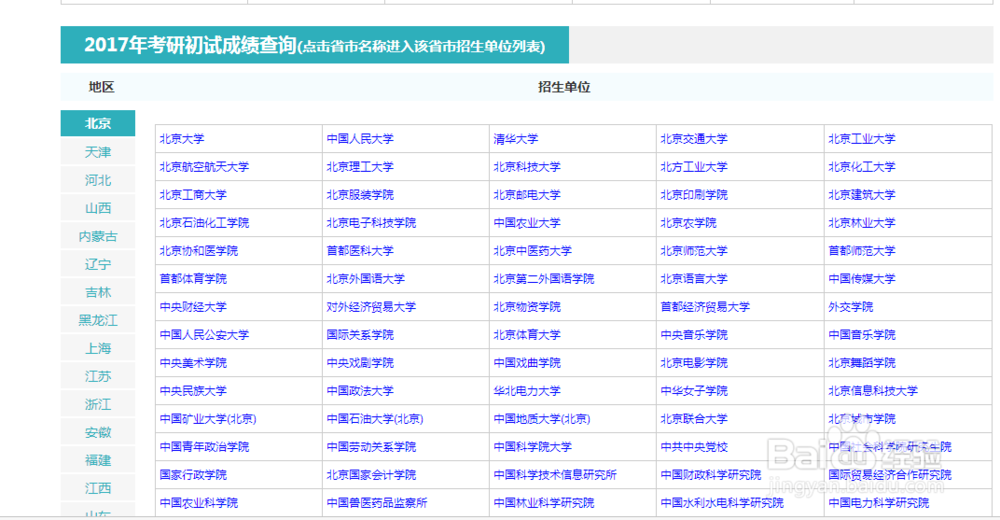Open the 江西 region
The image size is (1000, 520).
98,489
